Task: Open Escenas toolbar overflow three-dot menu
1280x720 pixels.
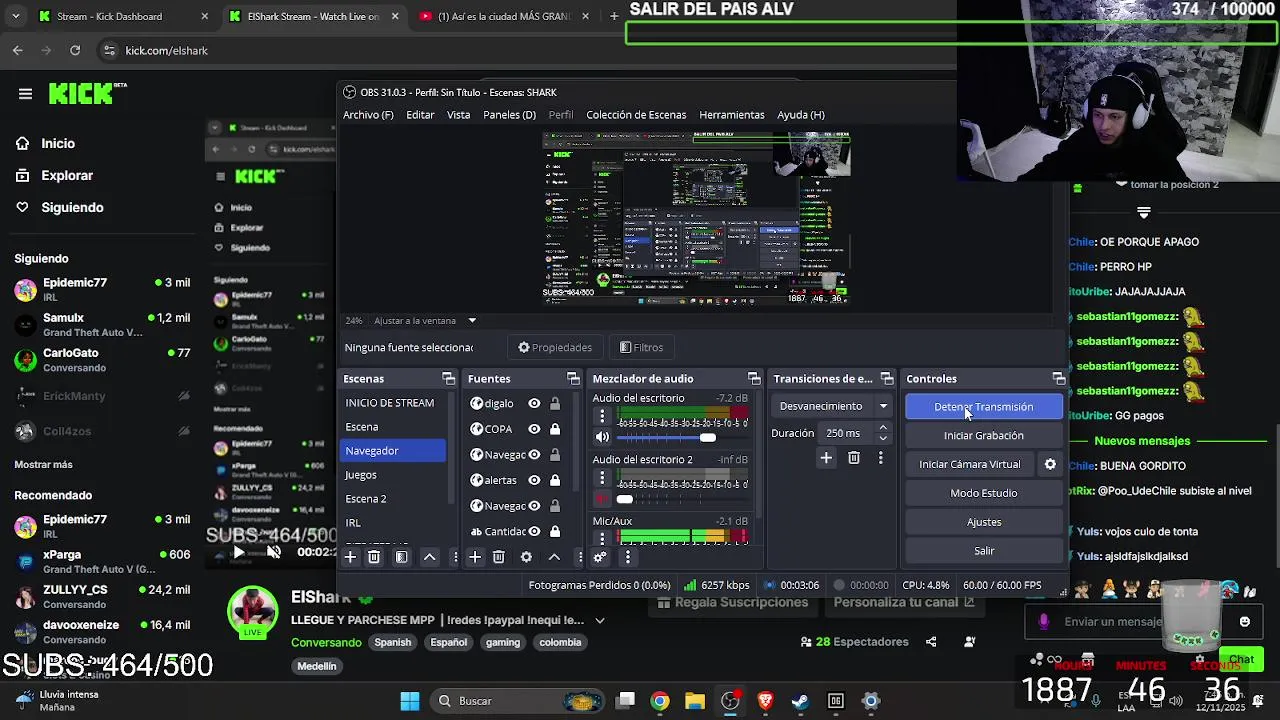Action: pos(455,557)
